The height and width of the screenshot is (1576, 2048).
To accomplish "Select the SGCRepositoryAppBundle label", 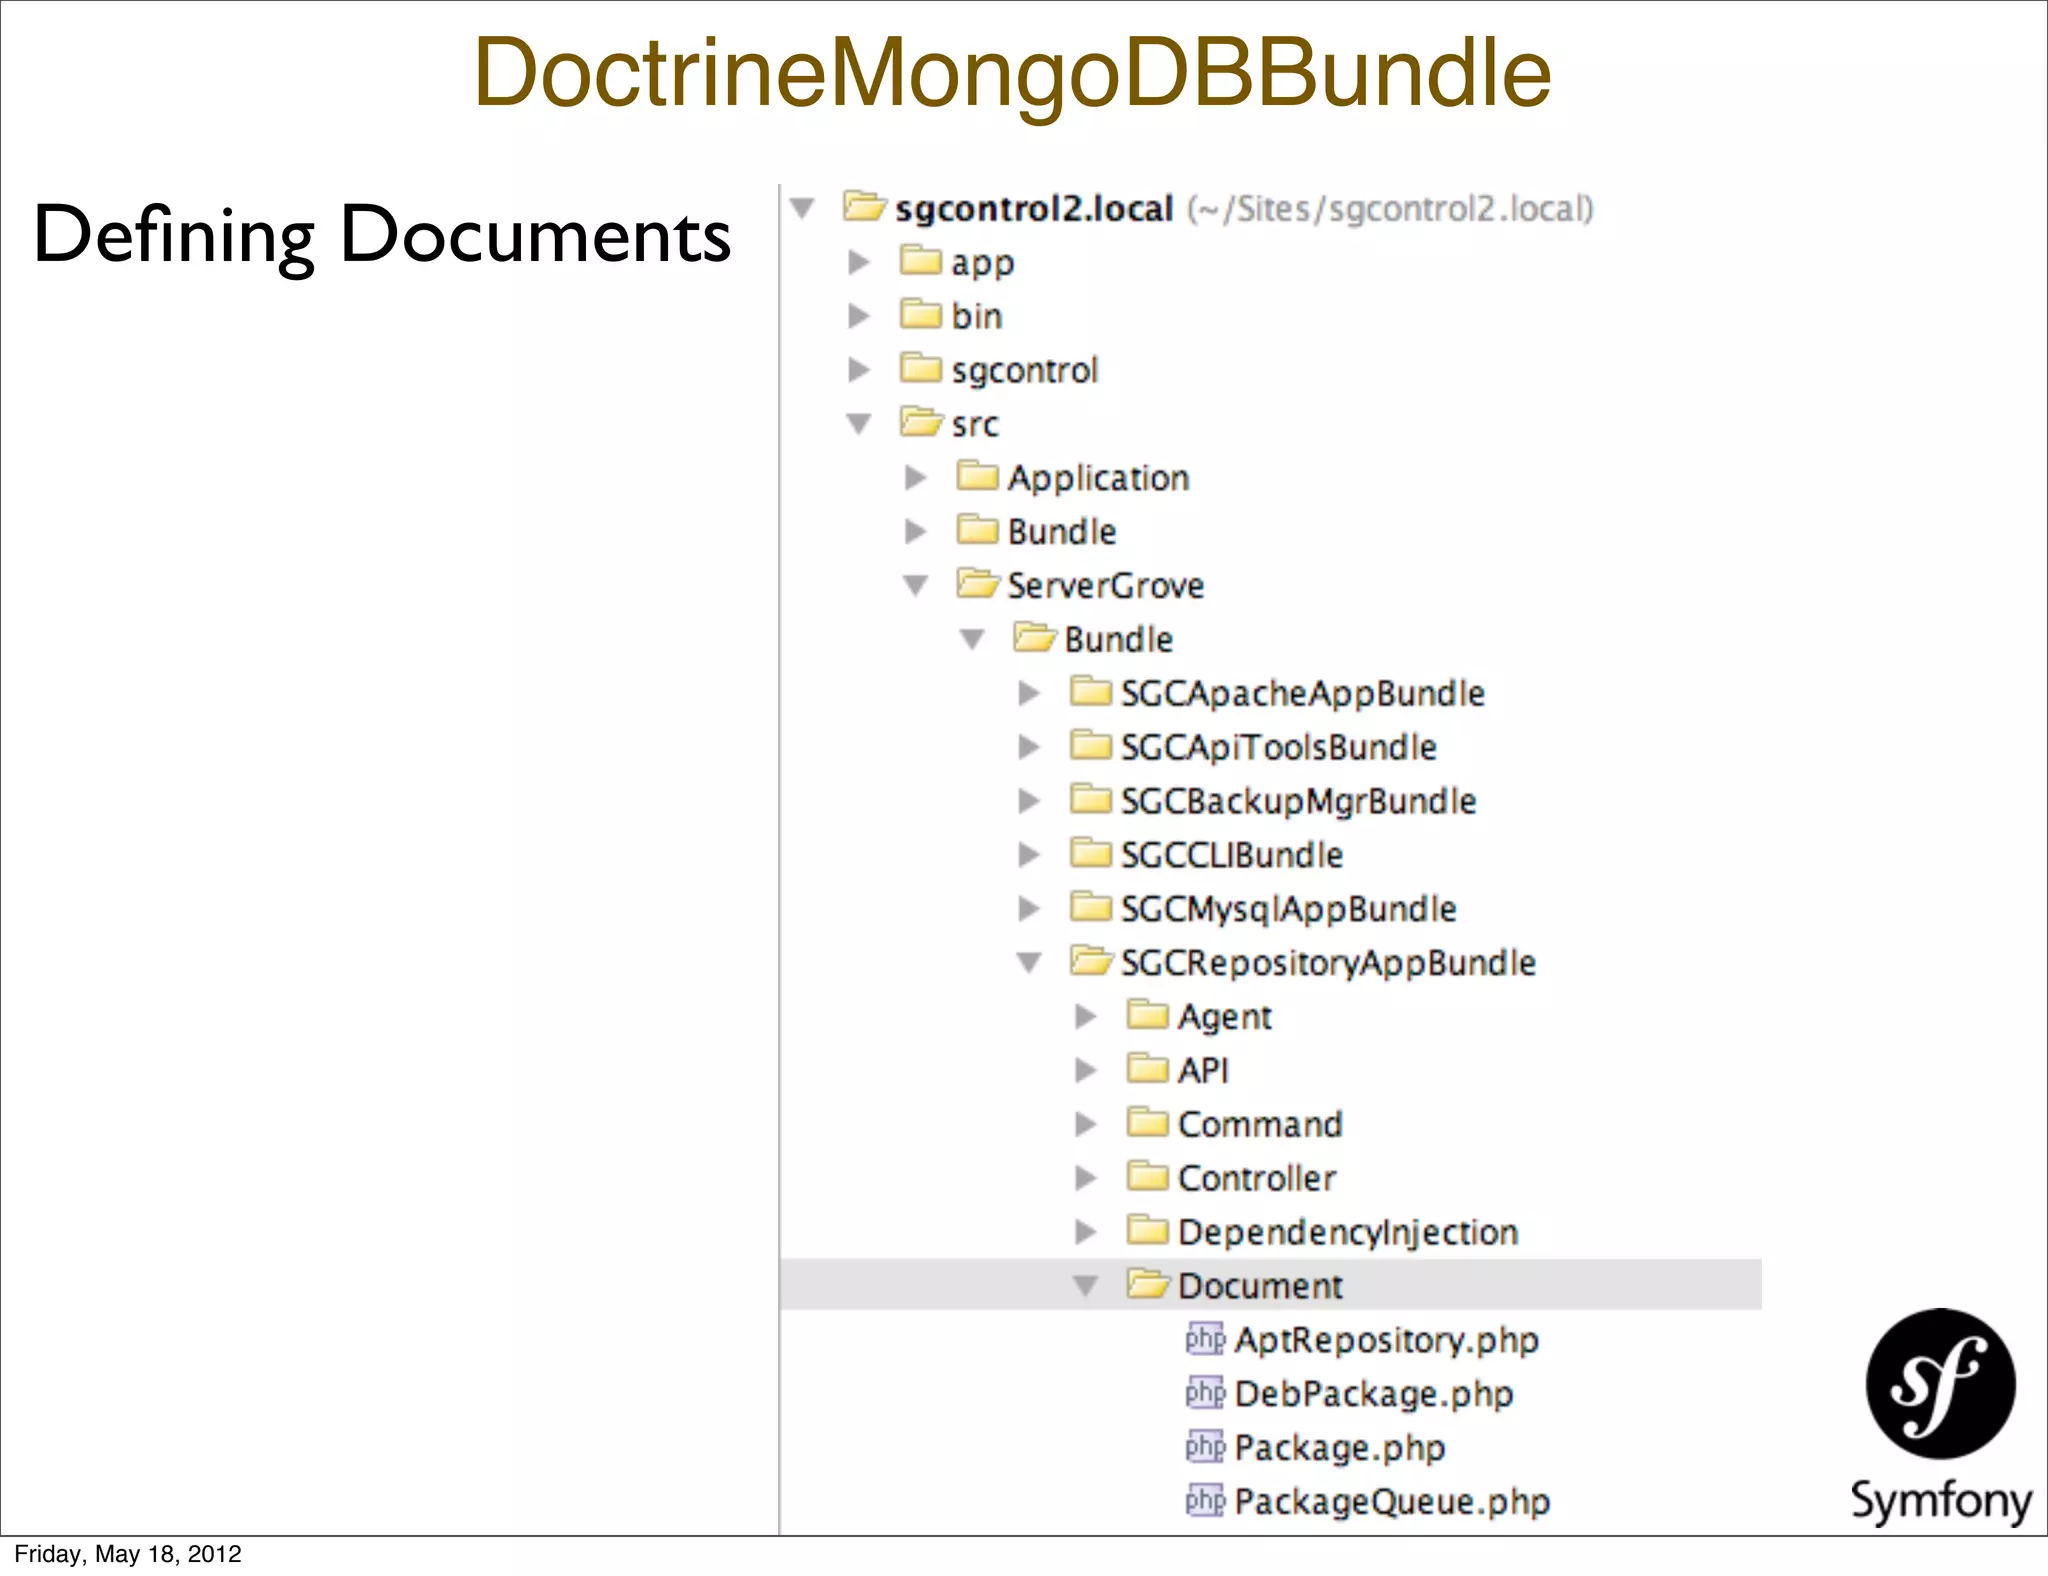I will 1328,964.
